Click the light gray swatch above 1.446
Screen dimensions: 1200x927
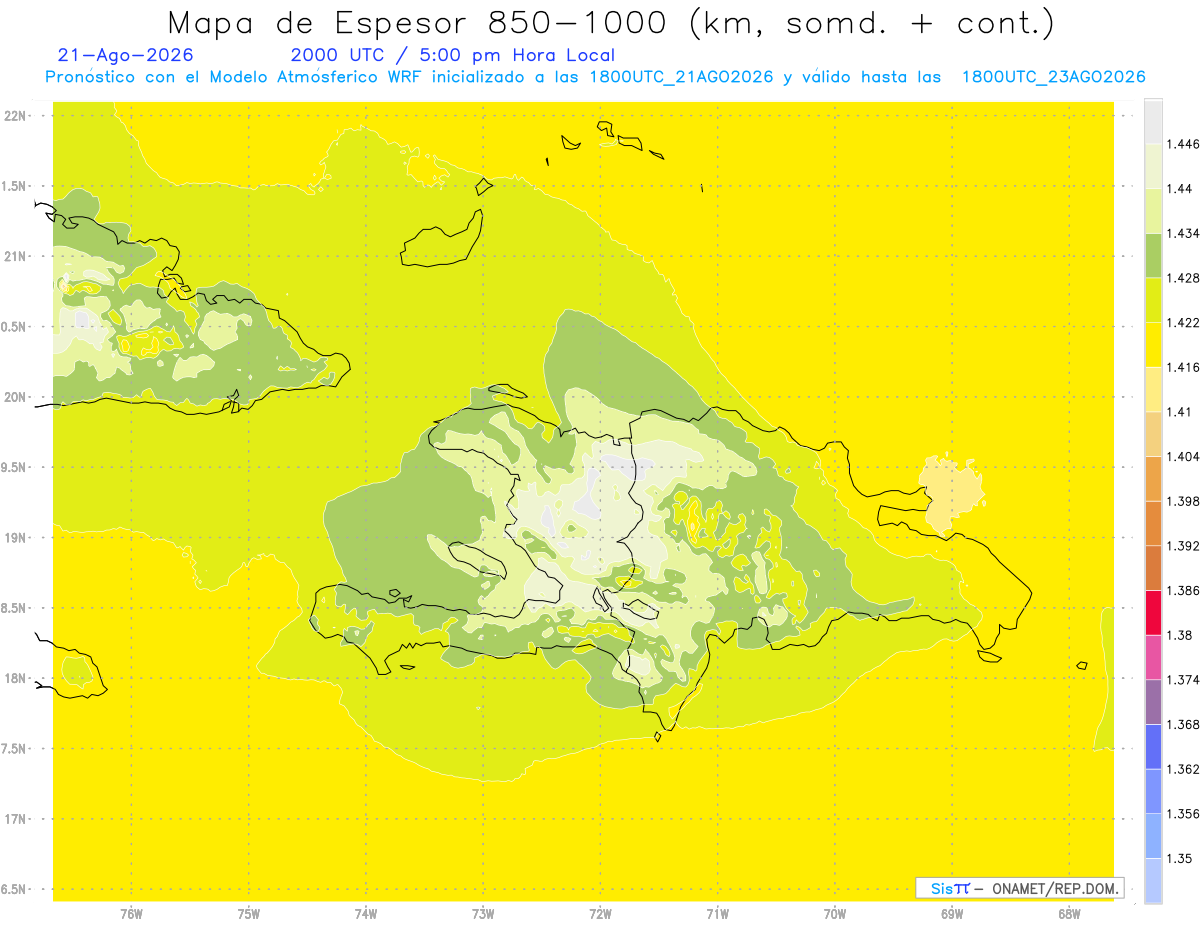pos(1153,121)
